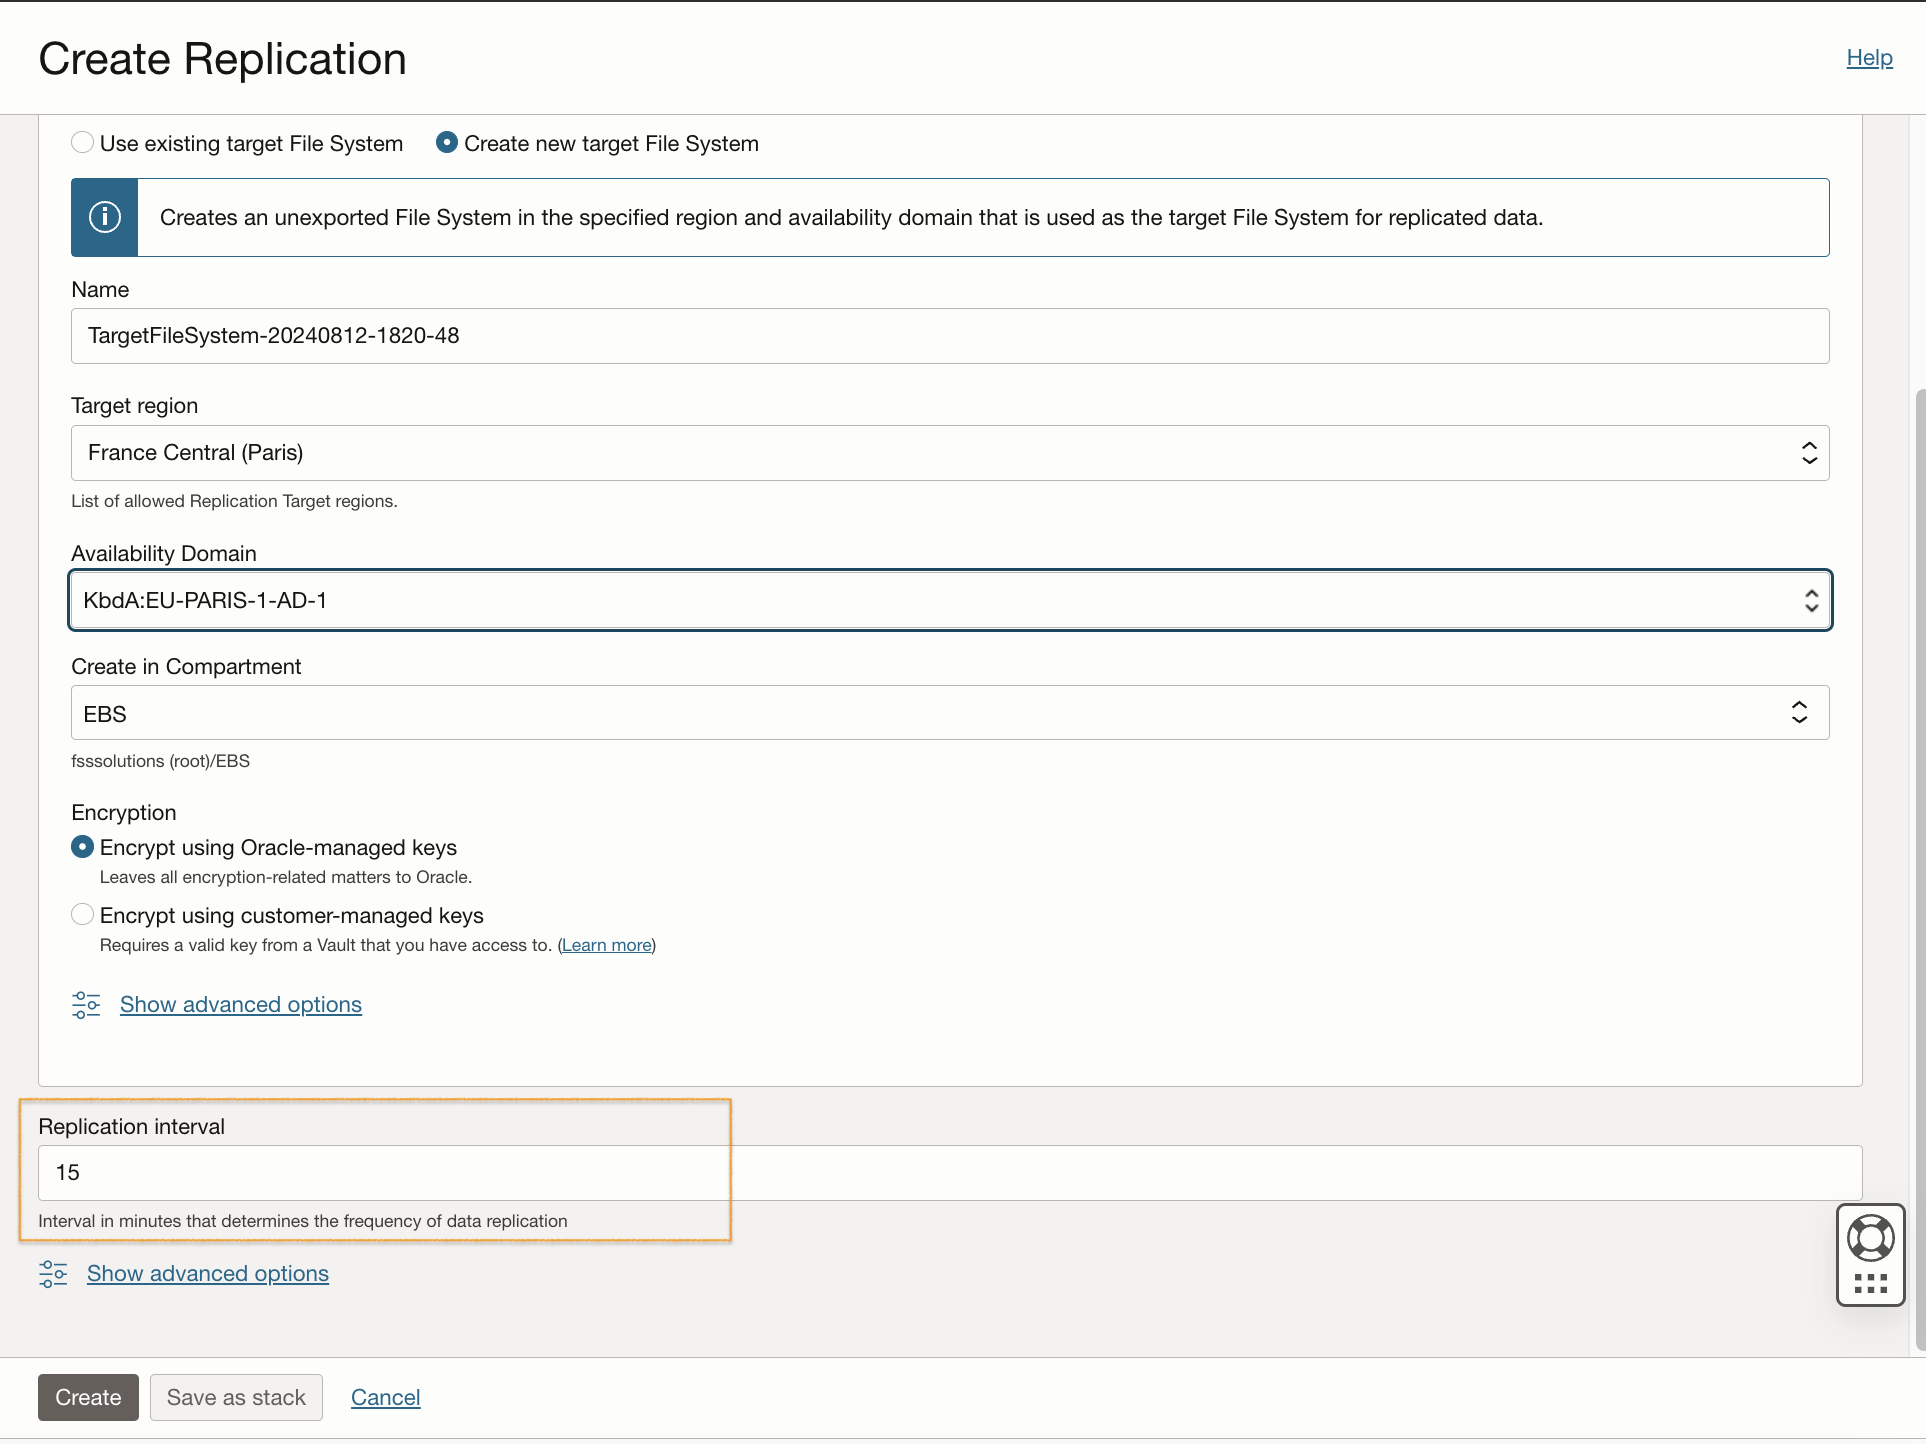
Task: Click the Target region stepper chevrons
Action: pos(1808,452)
